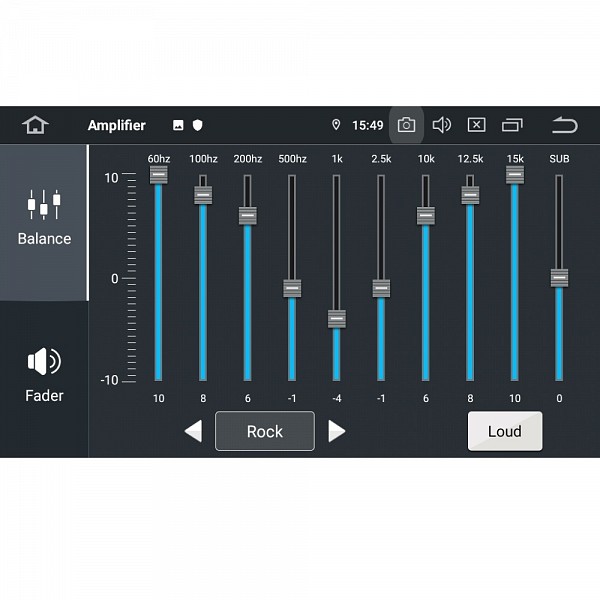Viewport: 600px width, 600px height.
Task: Open the Rock preset selector
Action: point(265,431)
